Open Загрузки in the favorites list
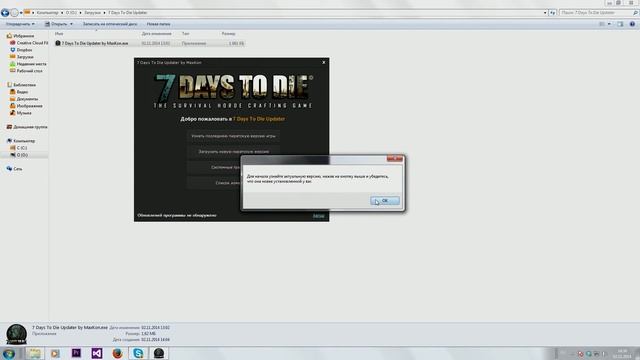Image resolution: width=640 pixels, height=360 pixels. pyautogui.click(x=25, y=57)
